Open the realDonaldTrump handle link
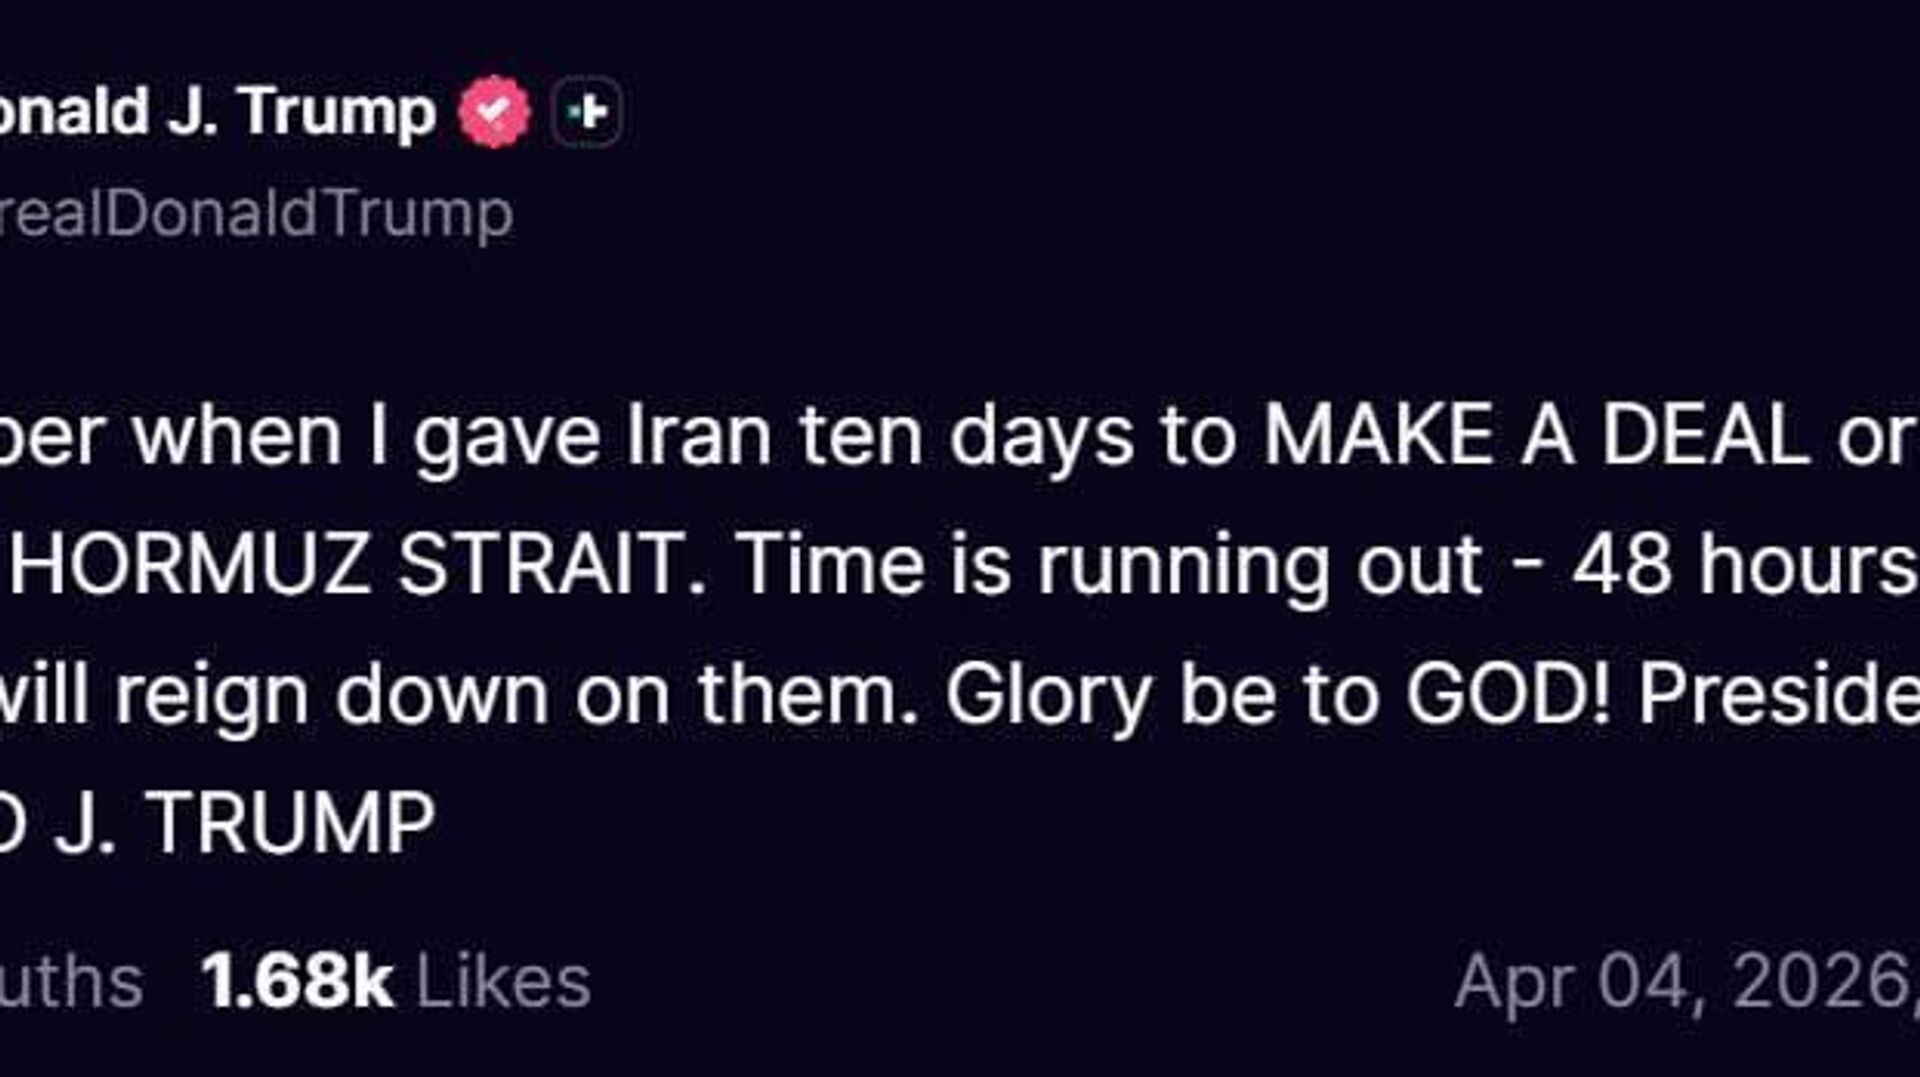This screenshot has height=1077, width=1920. (255, 214)
